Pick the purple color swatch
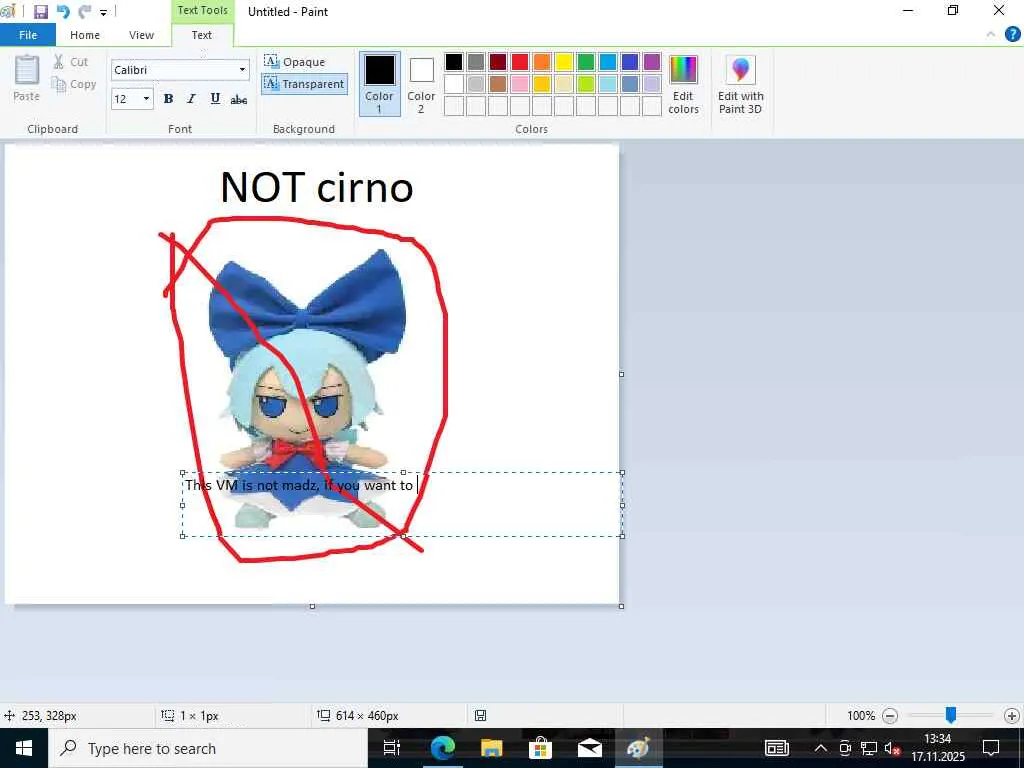1024x768 pixels. coord(652,61)
